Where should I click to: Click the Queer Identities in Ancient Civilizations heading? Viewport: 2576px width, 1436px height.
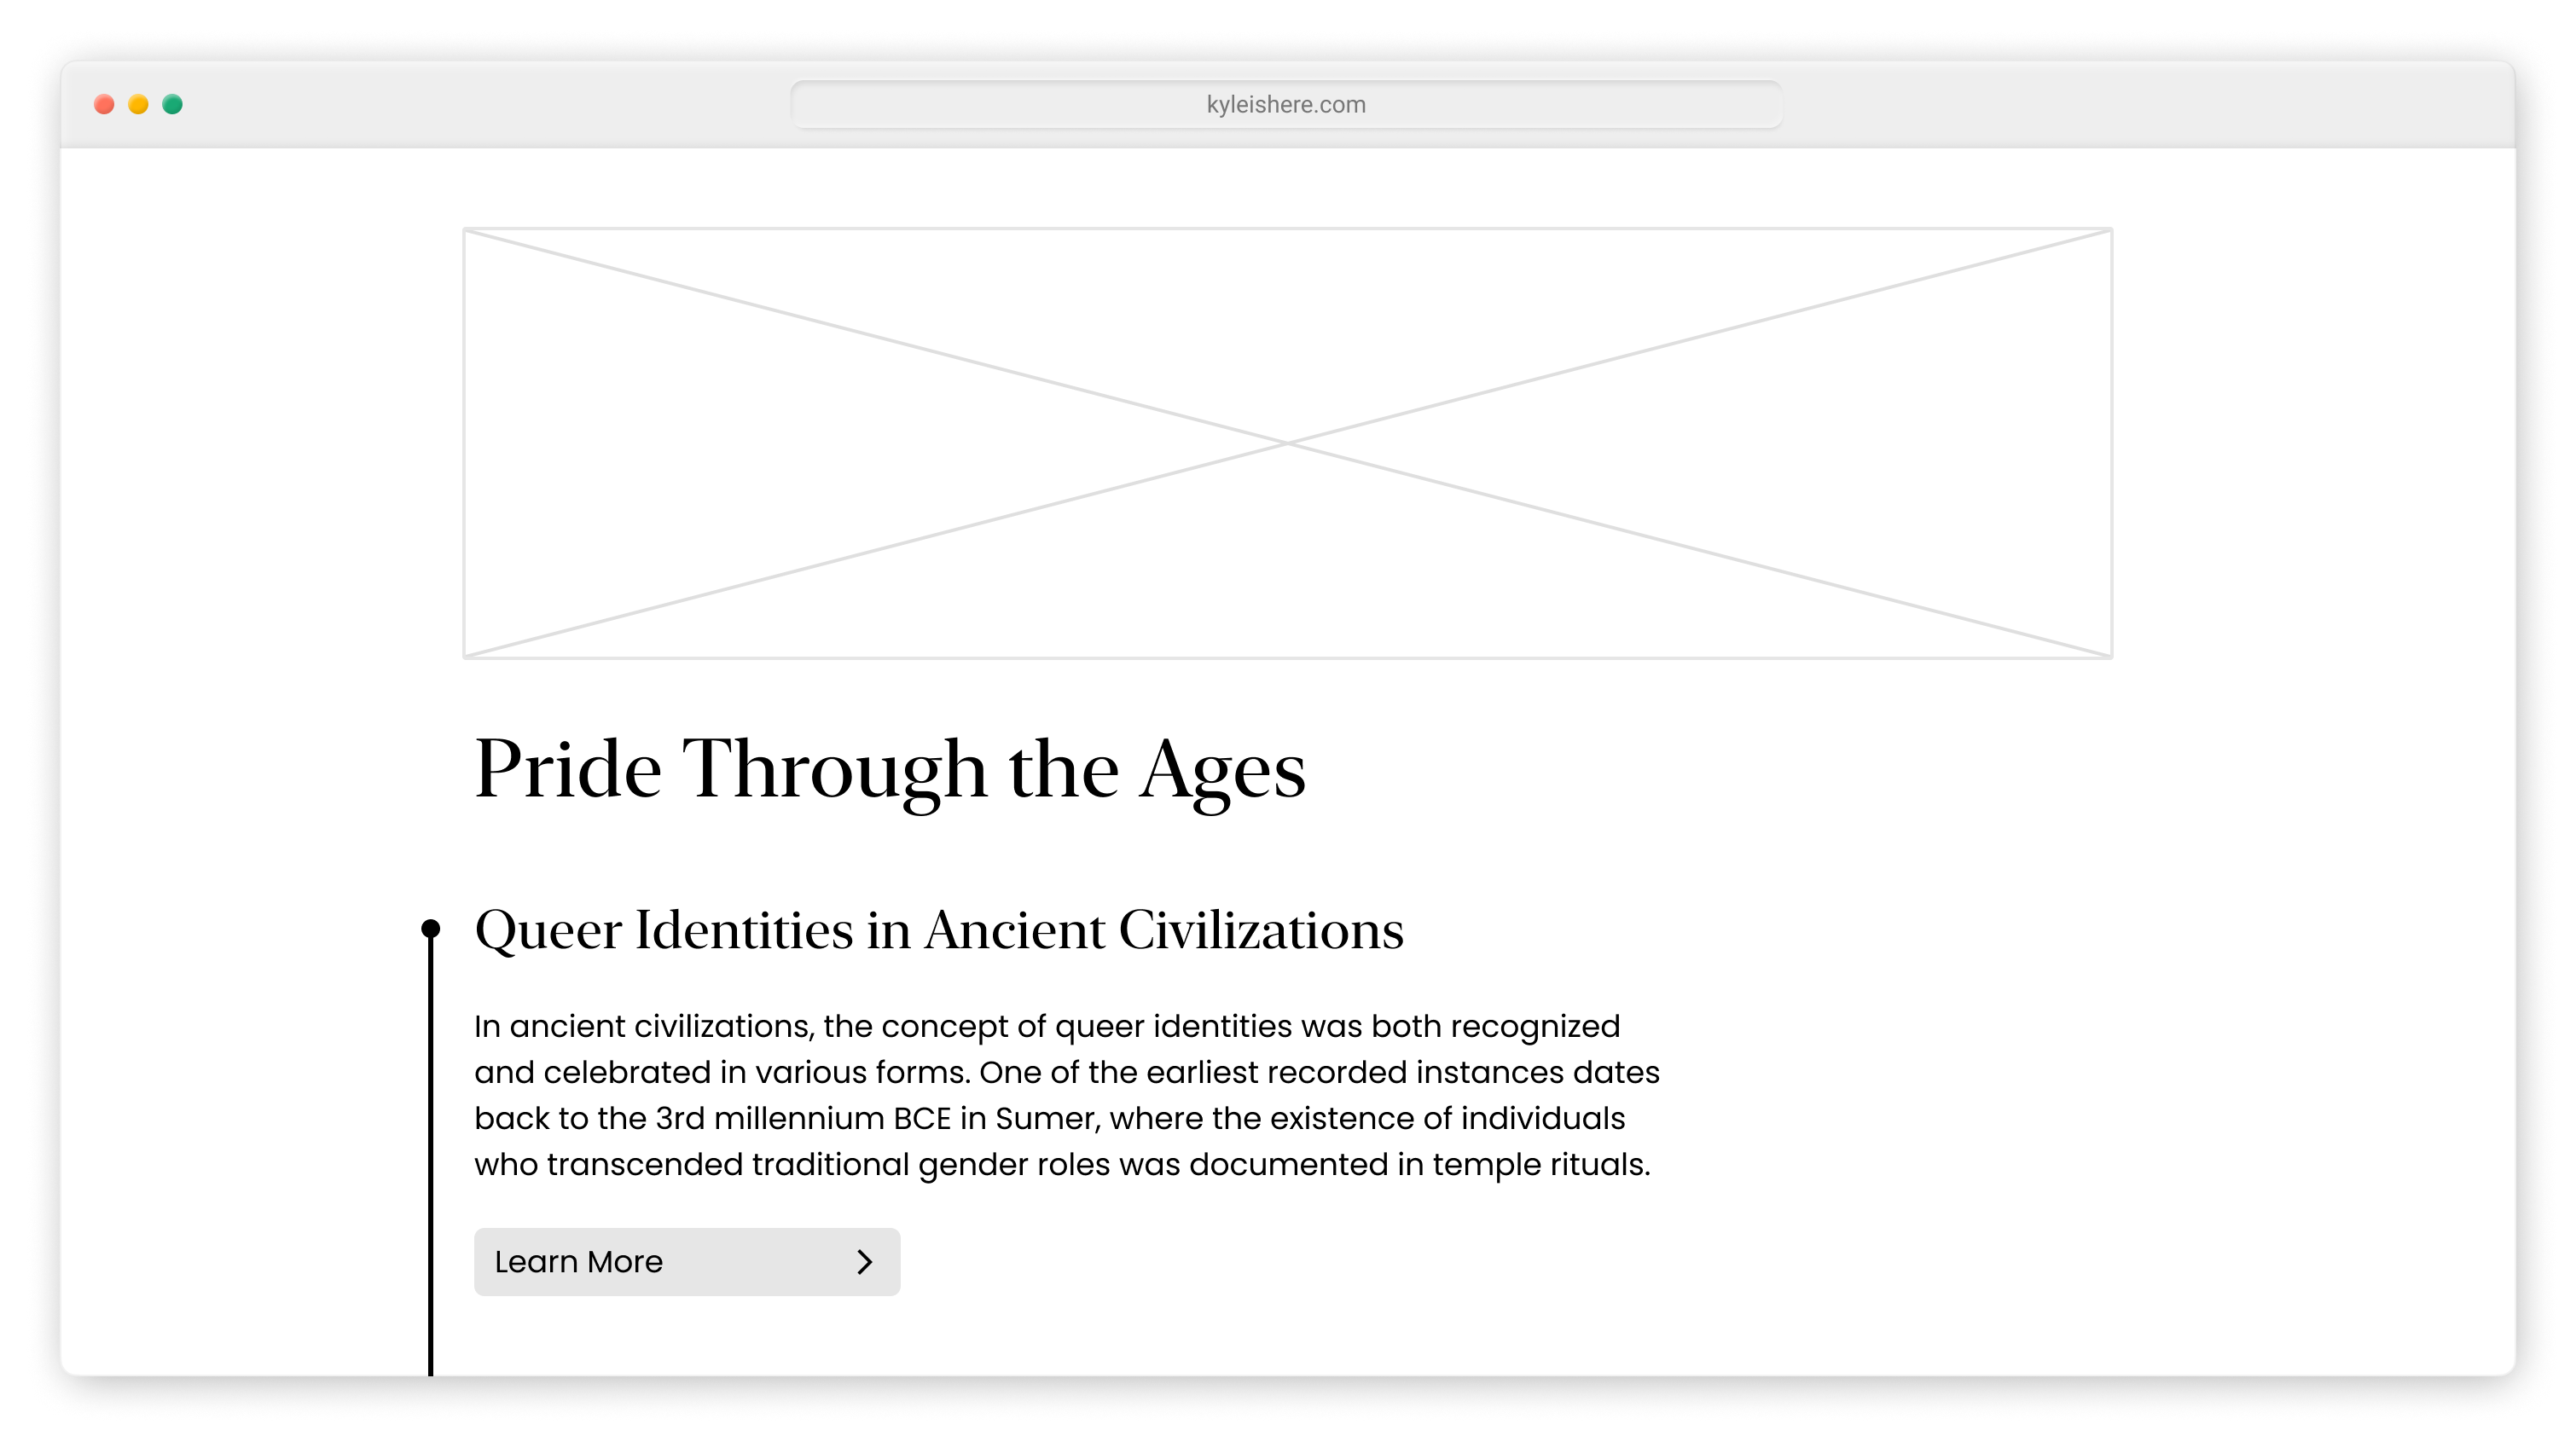click(940, 930)
